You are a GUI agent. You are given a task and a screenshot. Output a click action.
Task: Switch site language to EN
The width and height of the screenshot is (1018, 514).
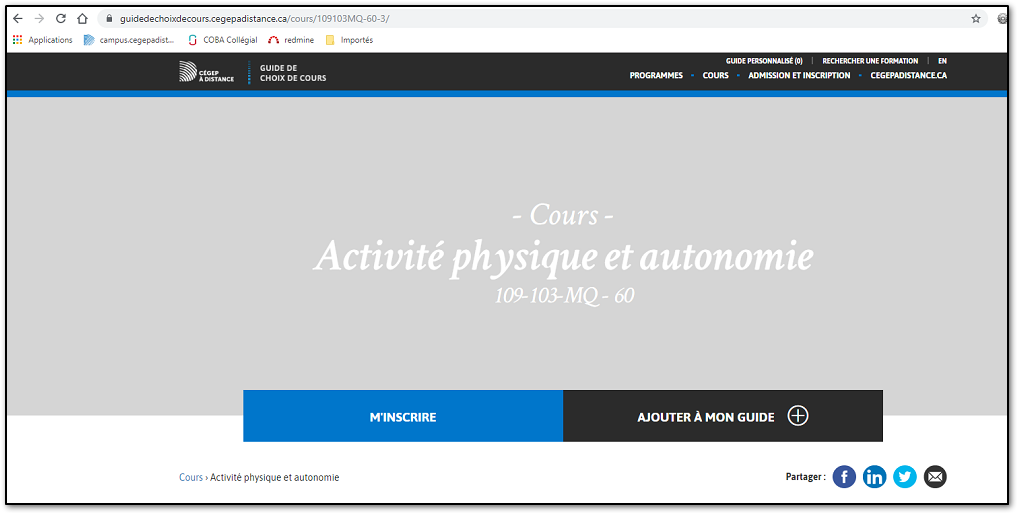(x=942, y=61)
